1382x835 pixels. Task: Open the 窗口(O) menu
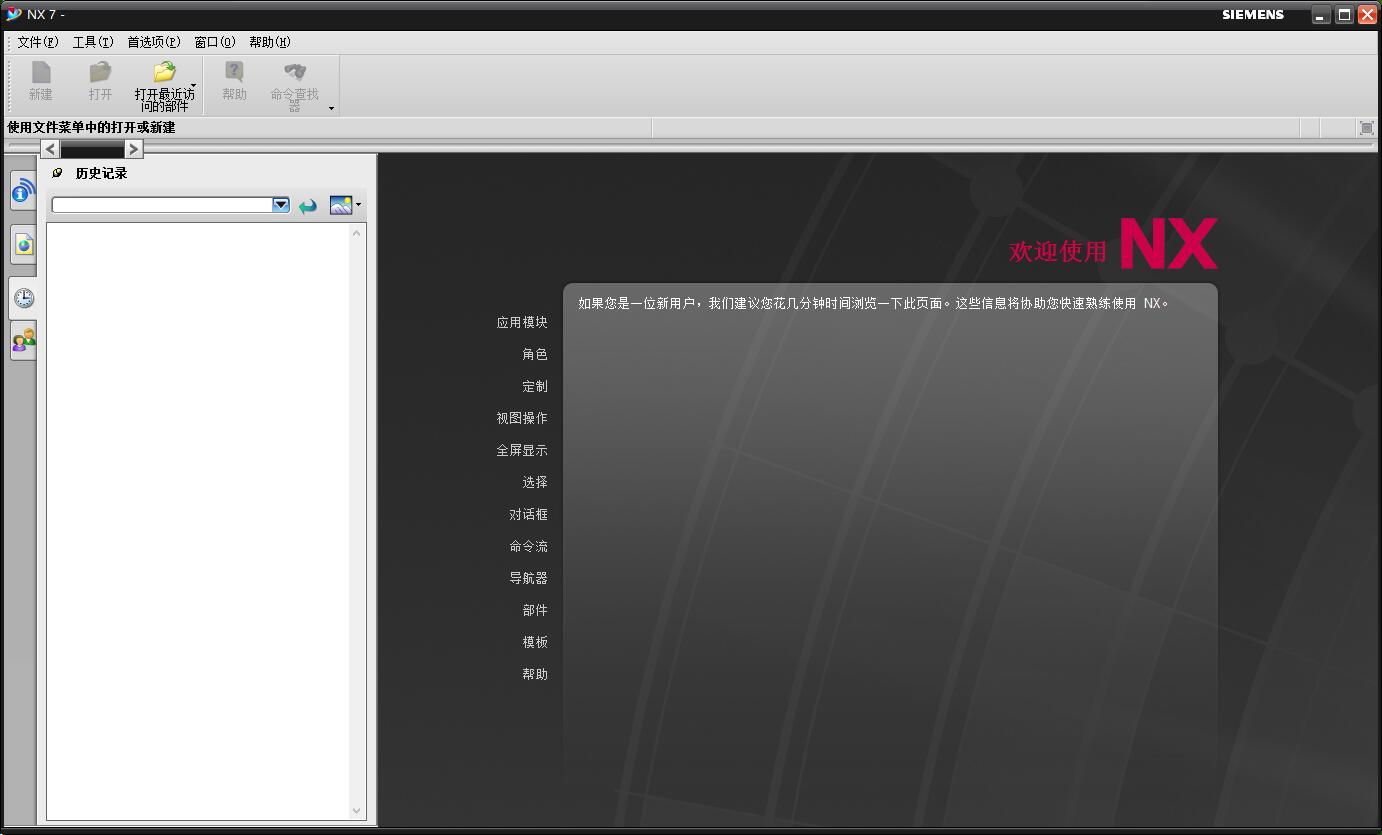tap(215, 42)
